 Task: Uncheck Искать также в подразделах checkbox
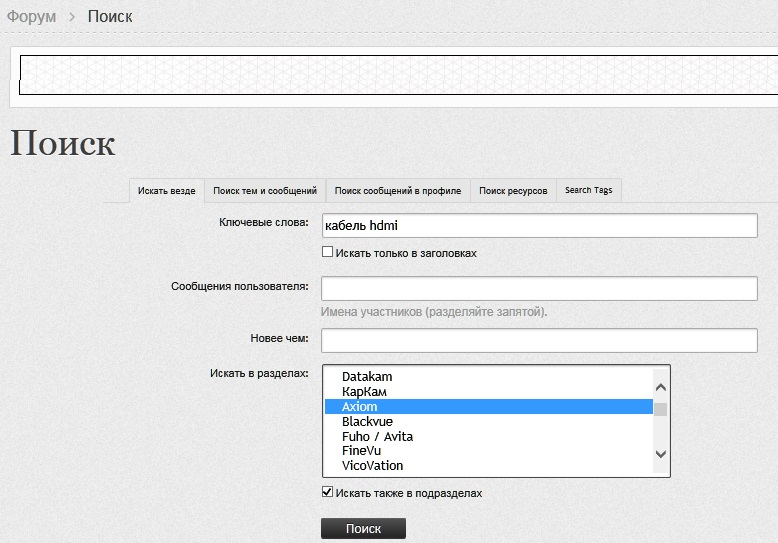pyautogui.click(x=327, y=492)
